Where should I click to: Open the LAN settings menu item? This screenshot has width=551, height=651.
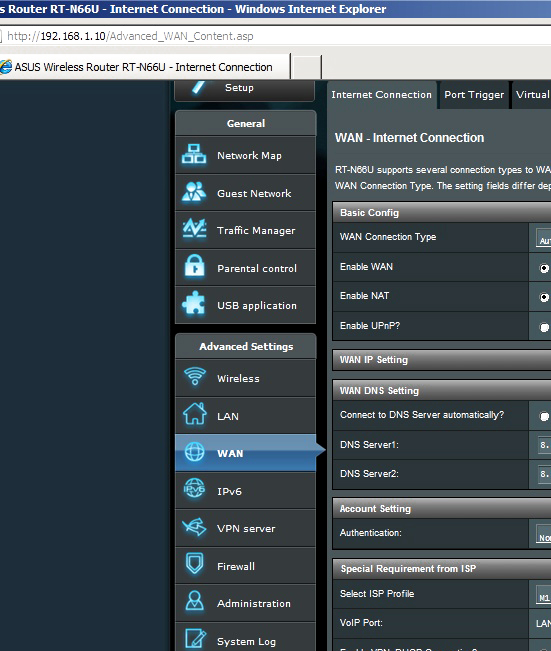pos(245,416)
